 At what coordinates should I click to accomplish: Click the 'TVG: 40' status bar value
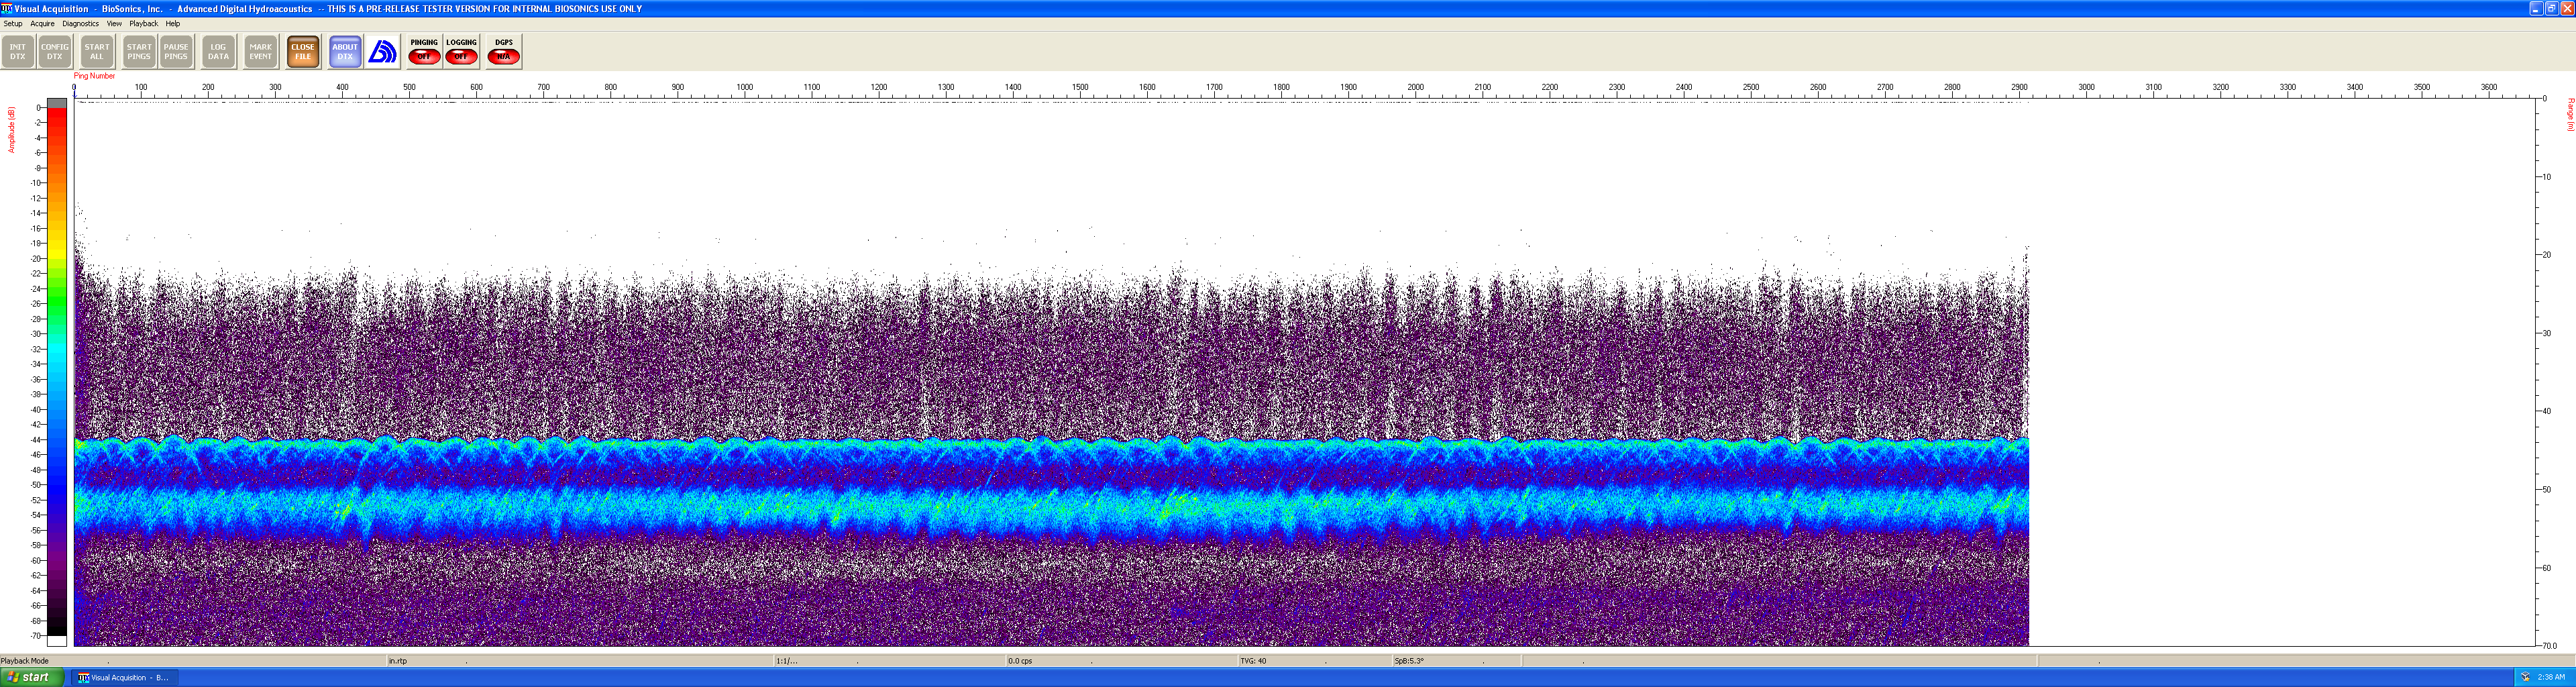[x=1253, y=661]
